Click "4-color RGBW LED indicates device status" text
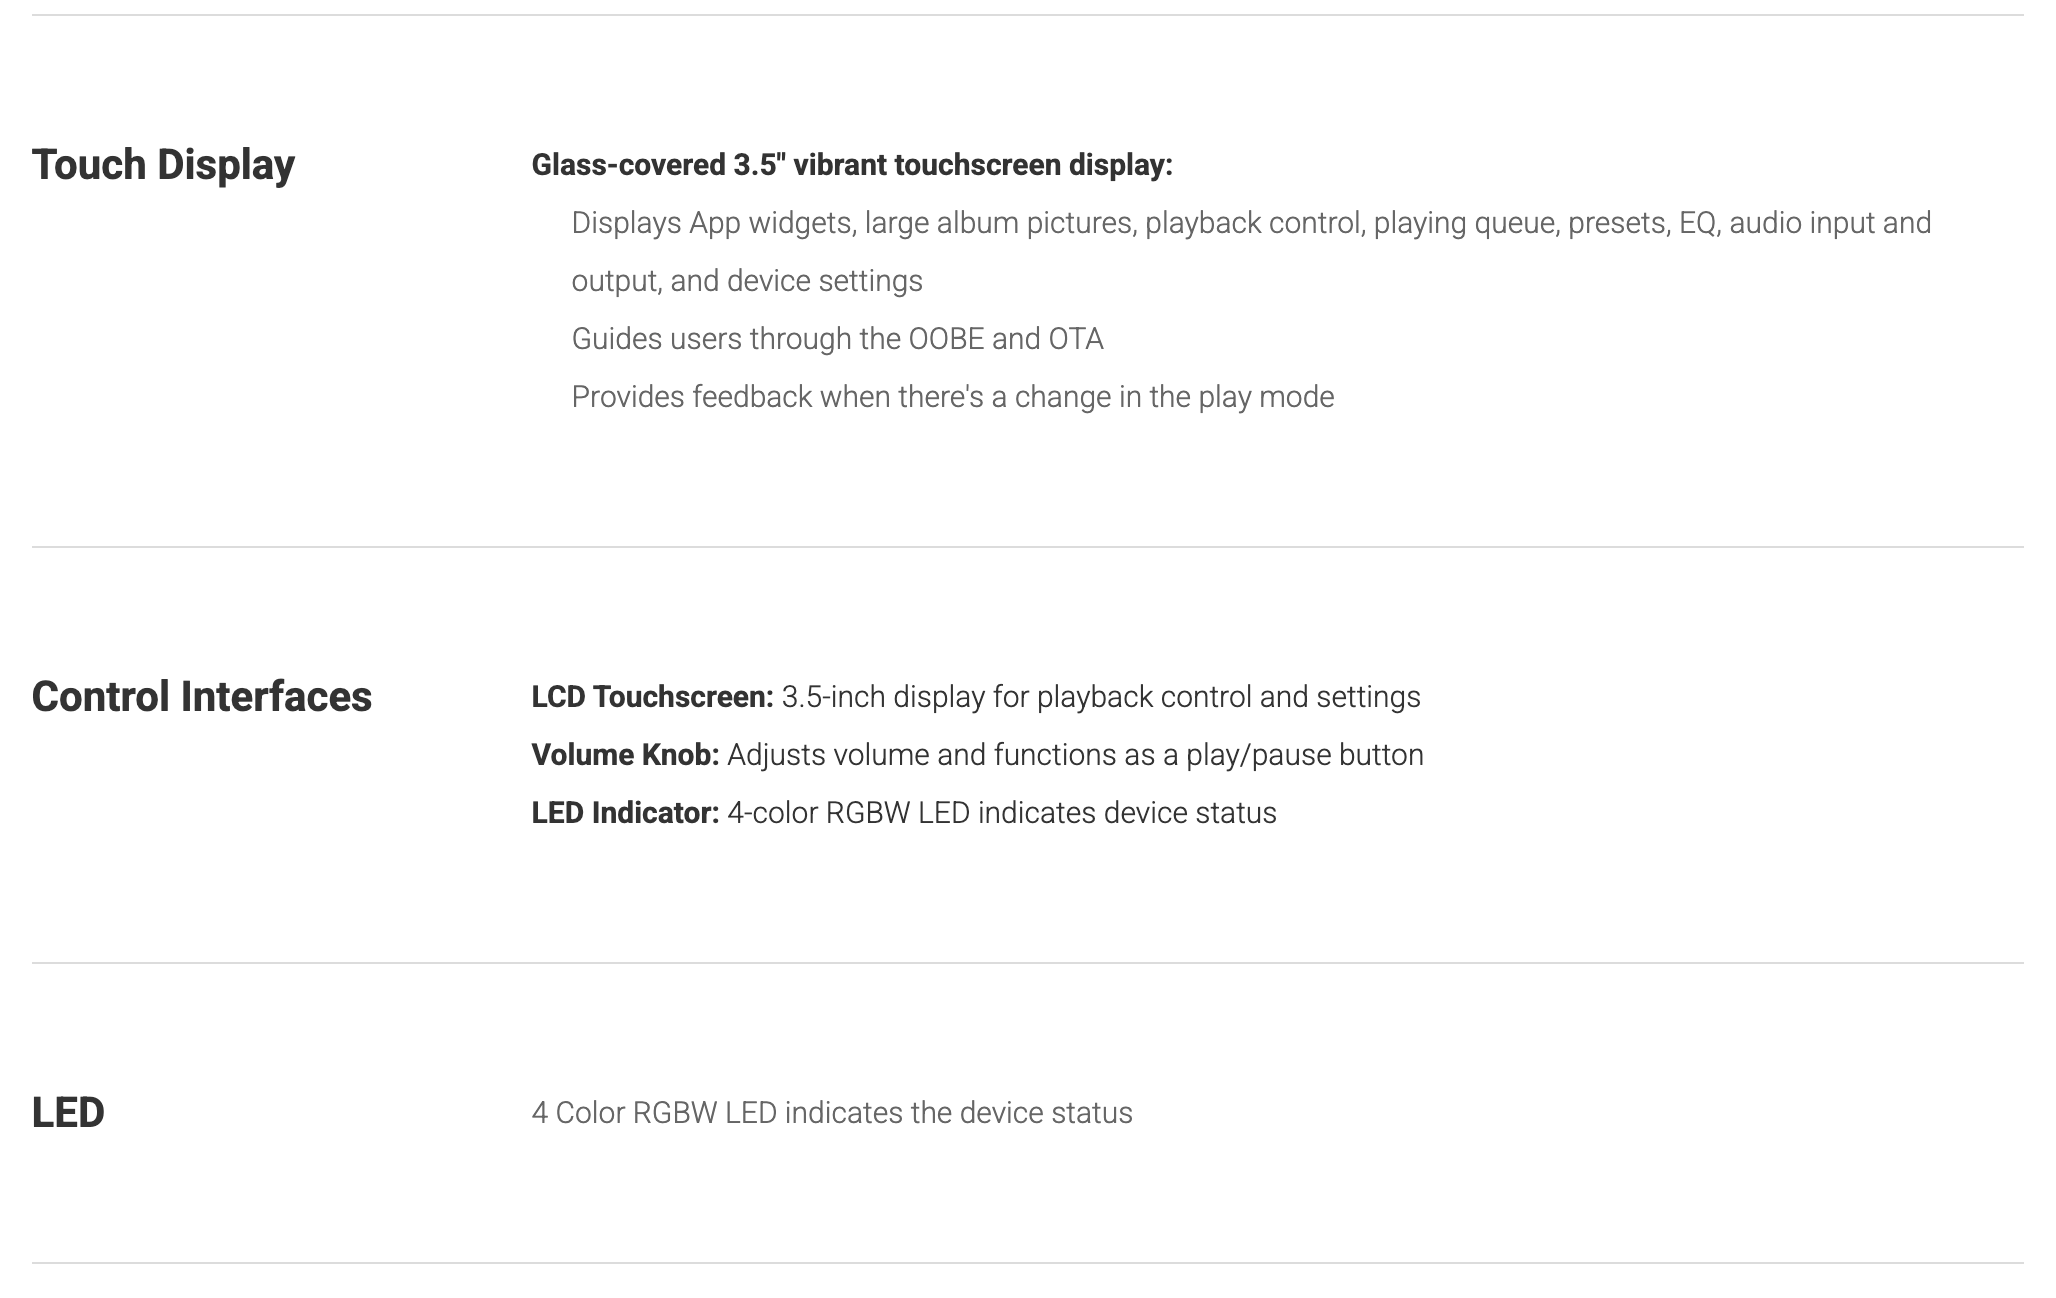This screenshot has height=1298, width=2056. click(1001, 813)
